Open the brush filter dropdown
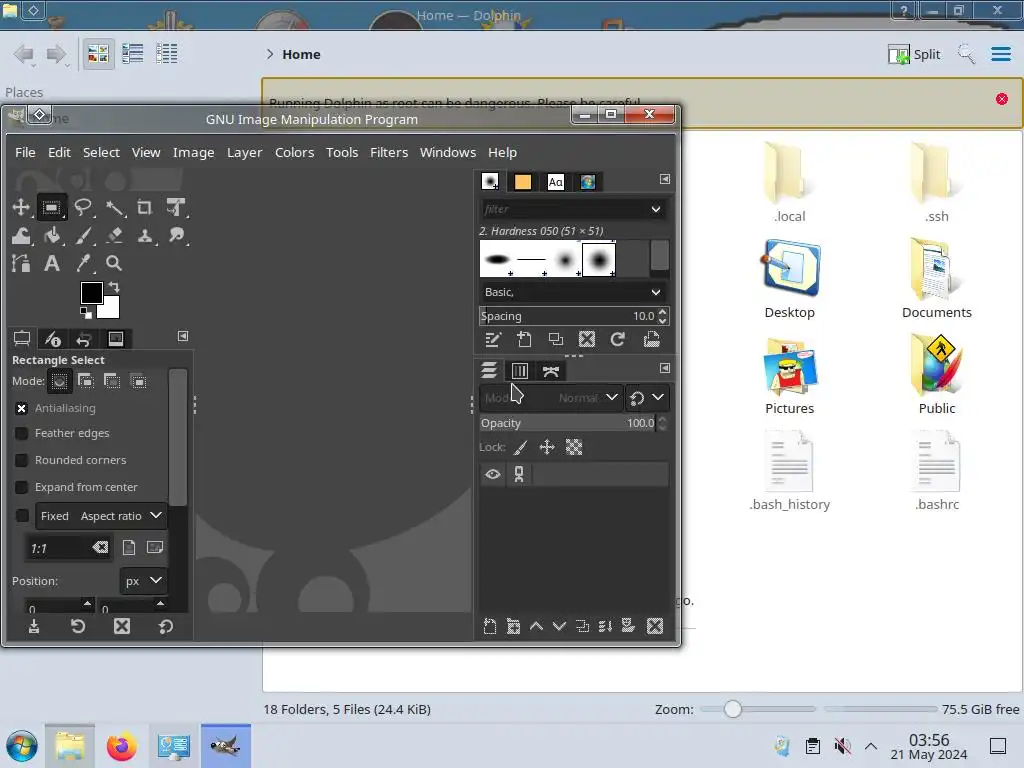The height and width of the screenshot is (768, 1024). point(656,209)
